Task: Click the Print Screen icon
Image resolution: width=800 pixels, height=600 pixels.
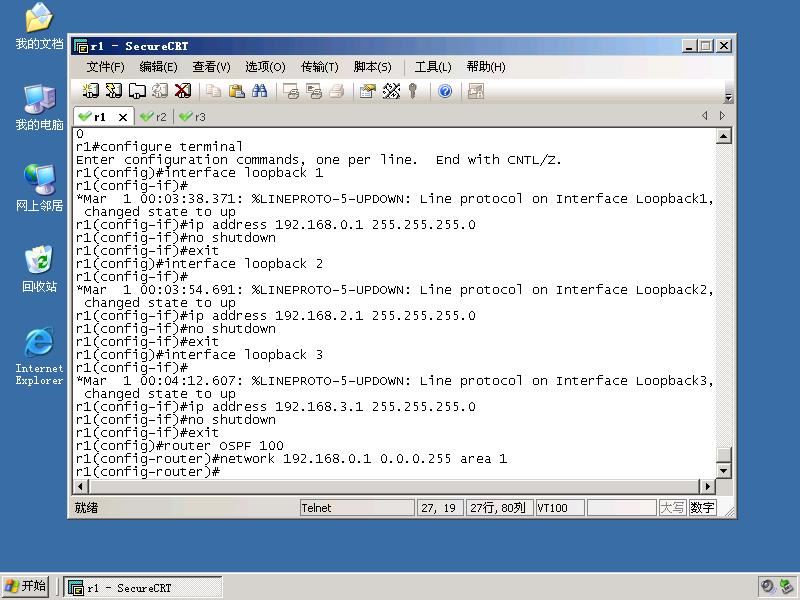Action: tap(291, 91)
